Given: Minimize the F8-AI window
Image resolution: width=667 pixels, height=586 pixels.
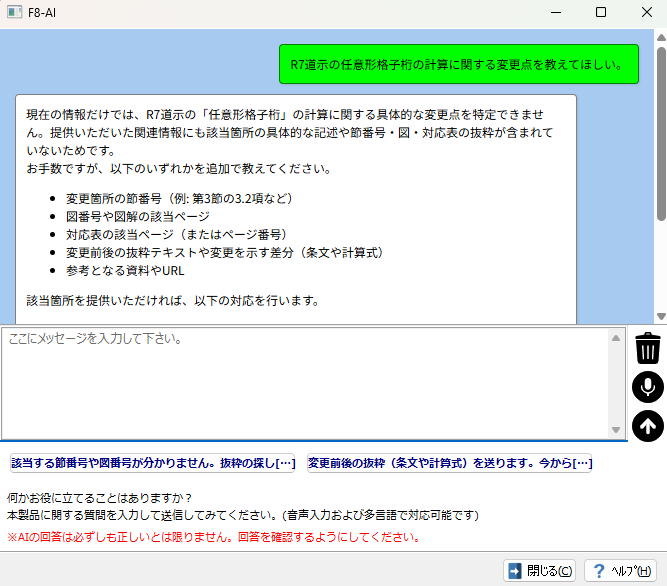Looking at the screenshot, I should click(556, 12).
